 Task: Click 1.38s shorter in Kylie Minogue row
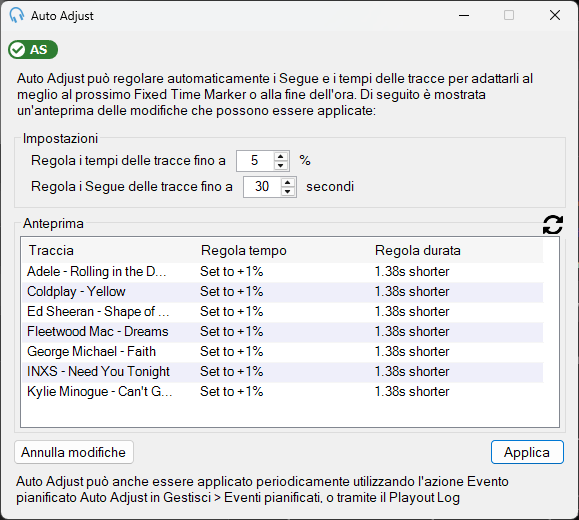(412, 391)
